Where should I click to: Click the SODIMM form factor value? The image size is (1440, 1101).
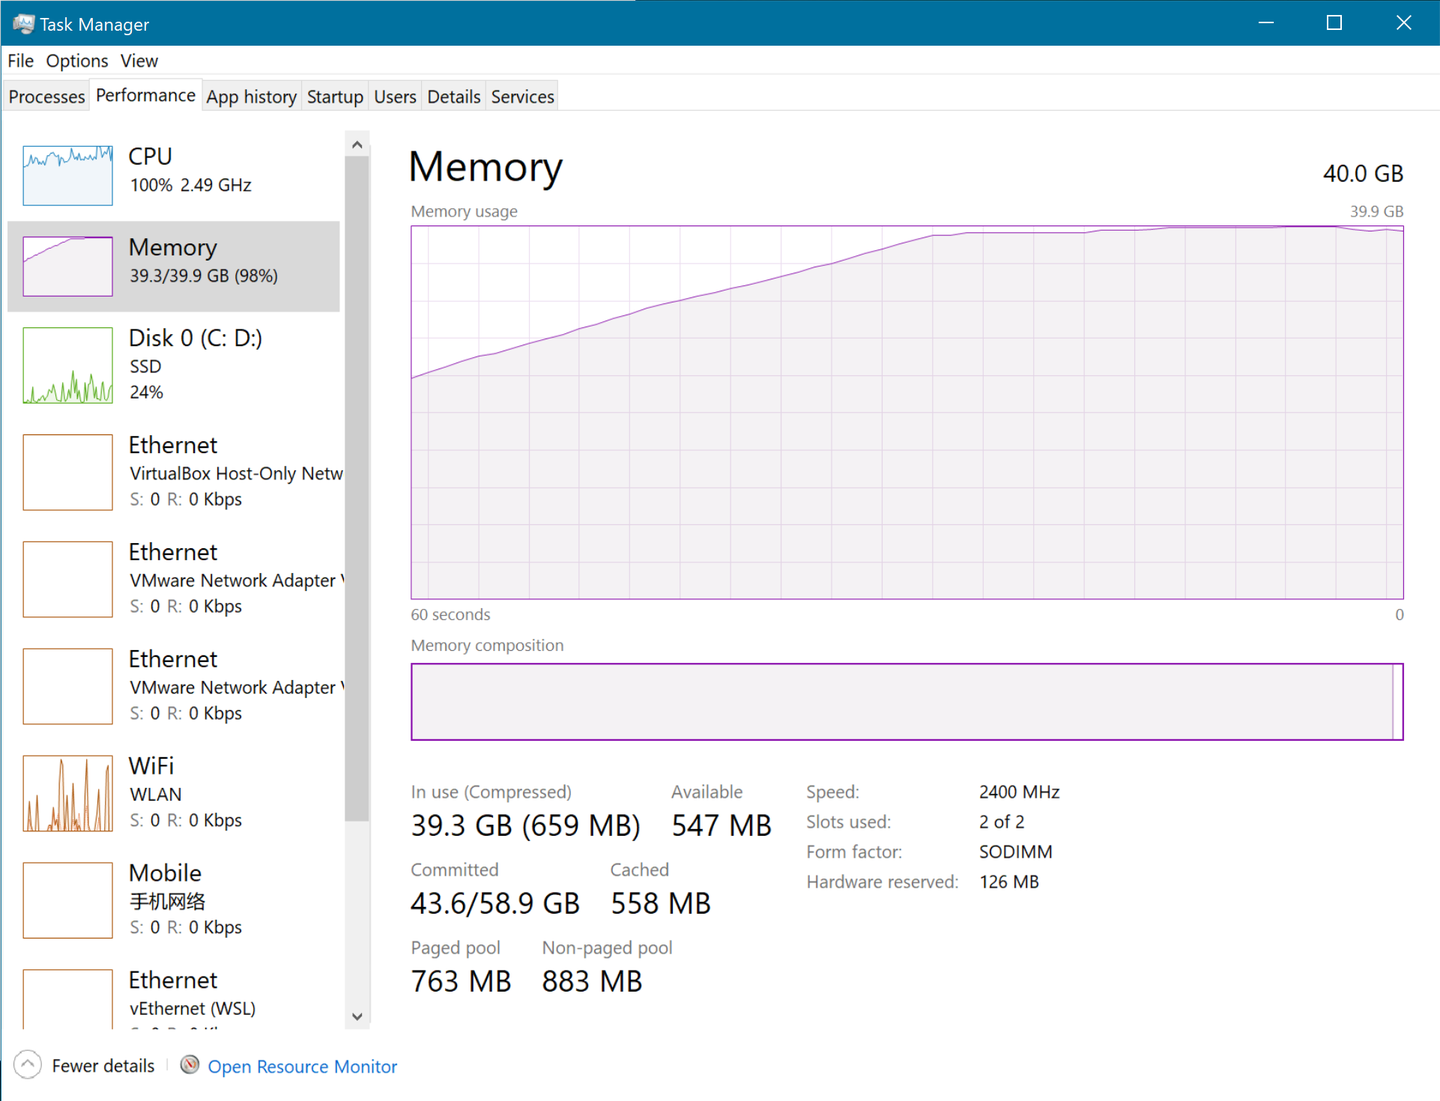pos(1015,852)
